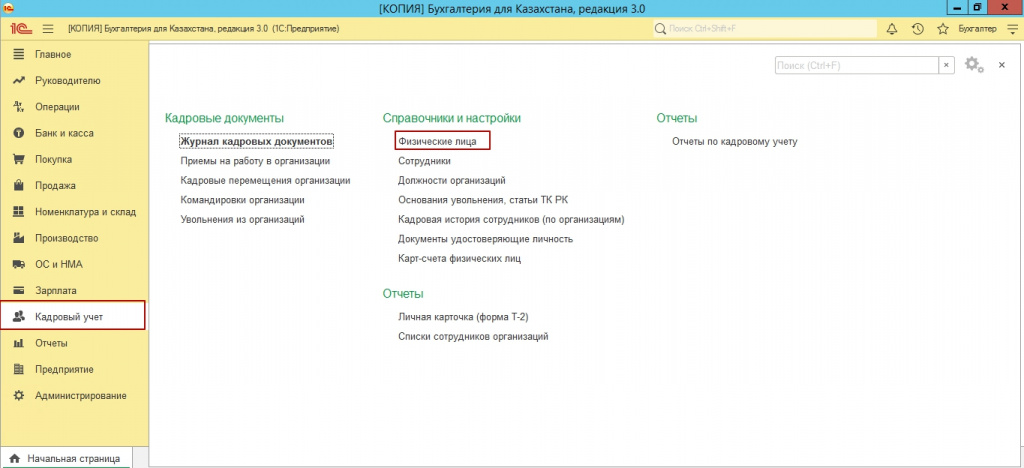This screenshot has height=468, width=1024.
Task: Click the home icon on the Начальная страница tab
Action: (14, 459)
